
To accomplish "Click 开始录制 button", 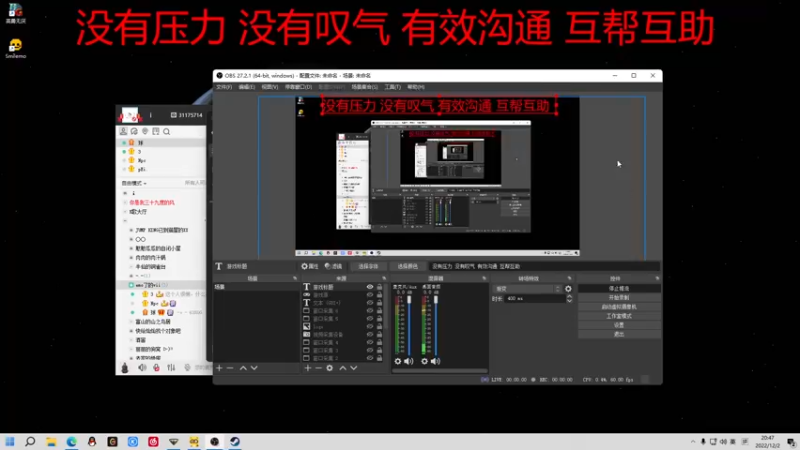I will click(x=619, y=297).
